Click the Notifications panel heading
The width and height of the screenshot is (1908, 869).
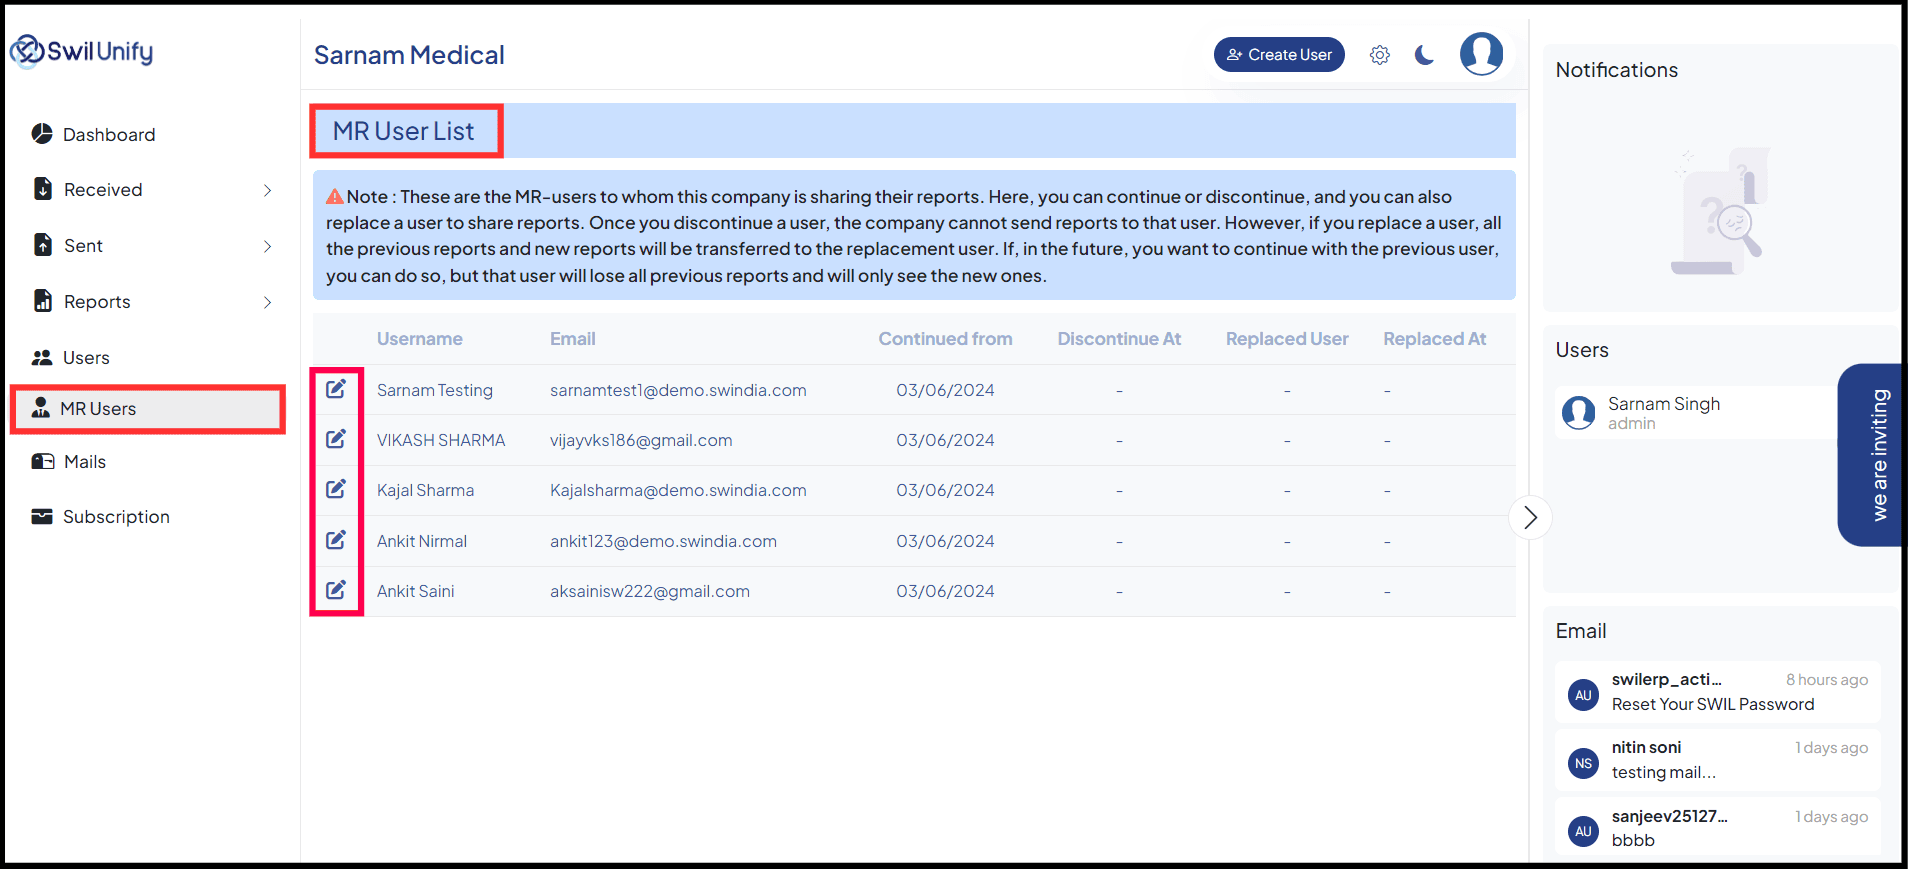coord(1617,70)
